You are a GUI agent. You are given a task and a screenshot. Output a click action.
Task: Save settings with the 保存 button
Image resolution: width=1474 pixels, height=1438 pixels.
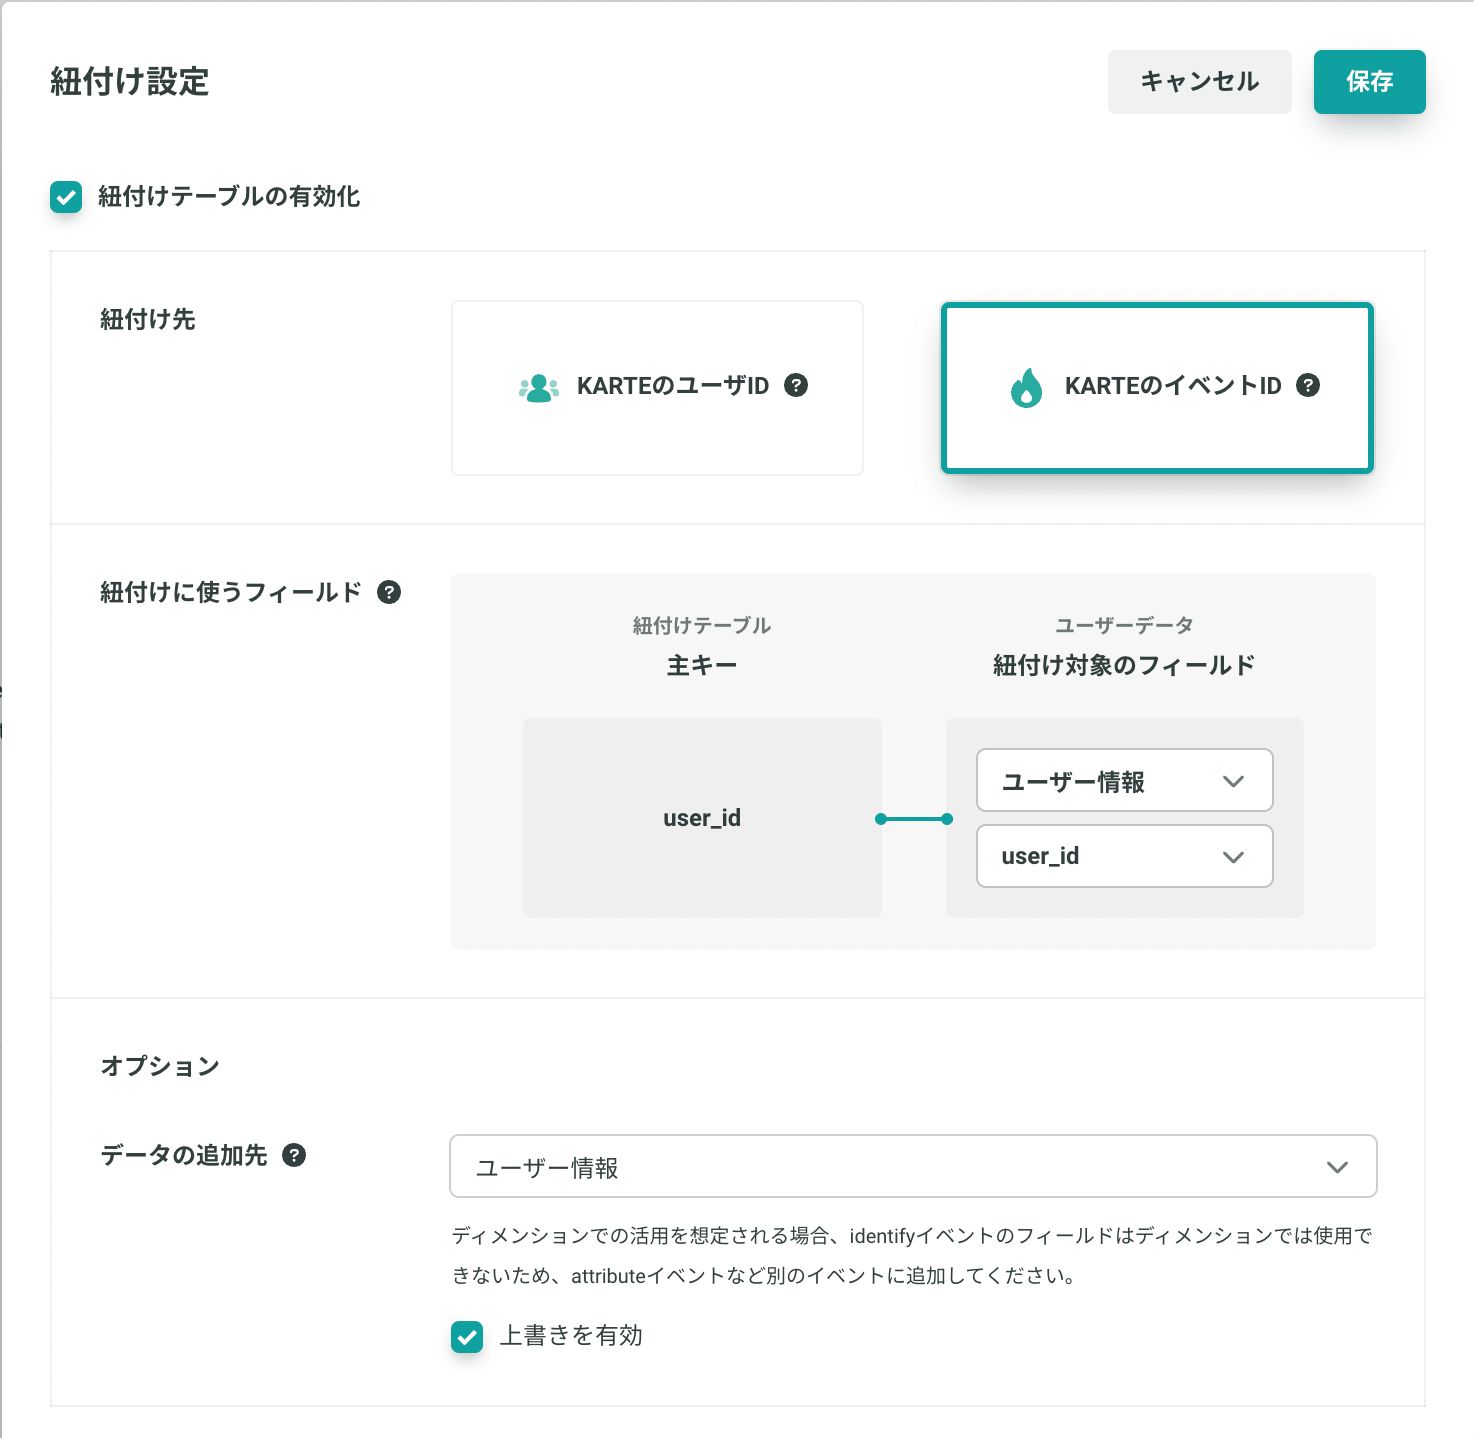click(x=1369, y=82)
